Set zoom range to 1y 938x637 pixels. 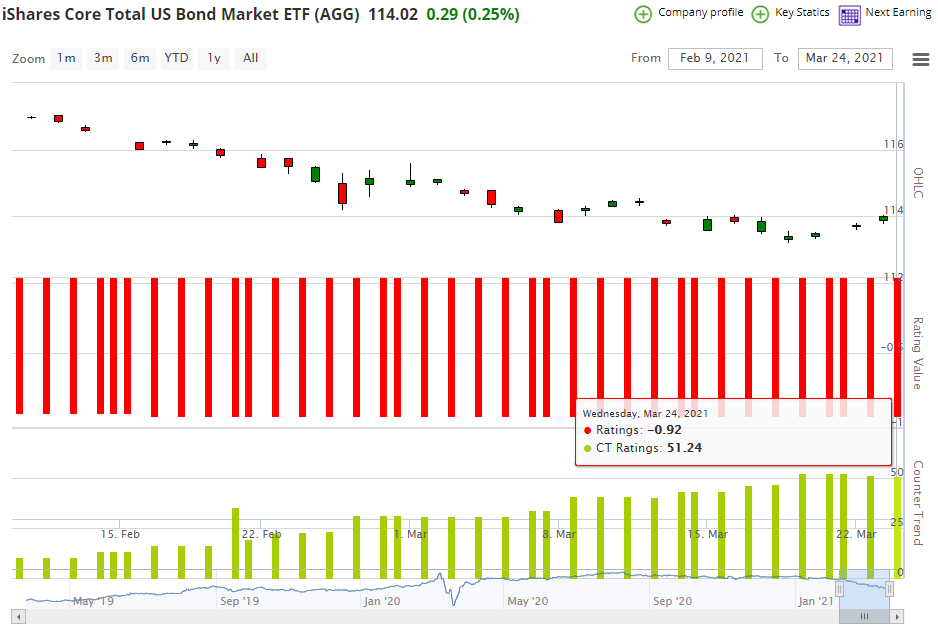point(214,58)
